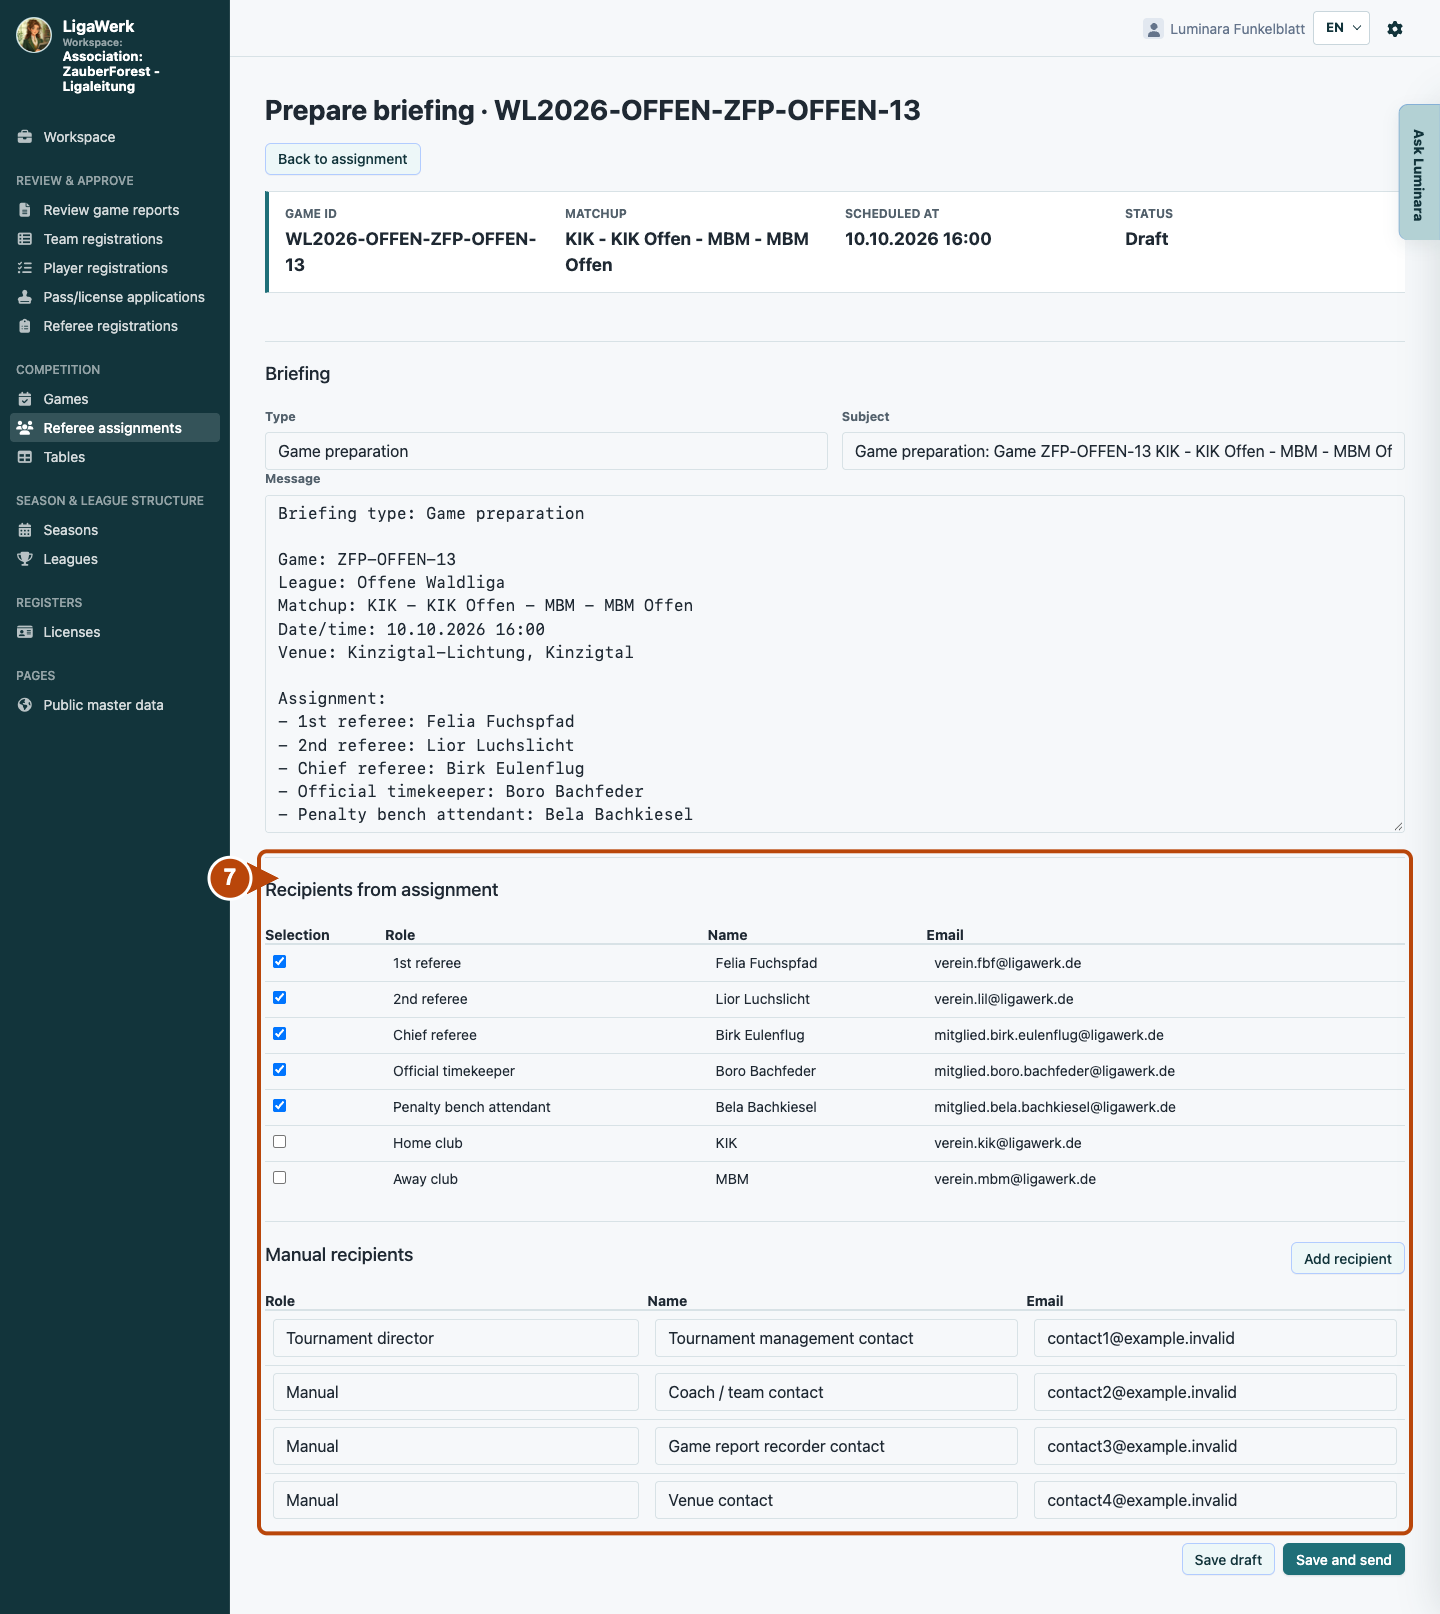Open the Ask Luminara side tab
The width and height of the screenshot is (1440, 1614).
coord(1418,173)
